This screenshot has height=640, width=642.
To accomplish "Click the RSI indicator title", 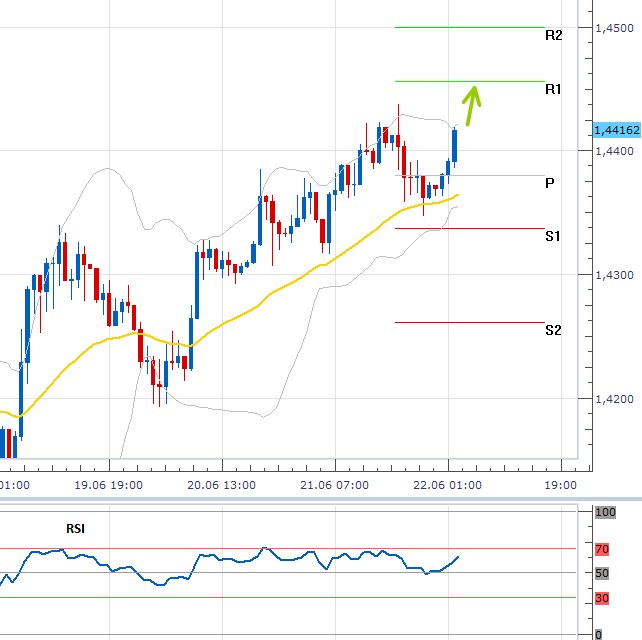I will [74, 528].
